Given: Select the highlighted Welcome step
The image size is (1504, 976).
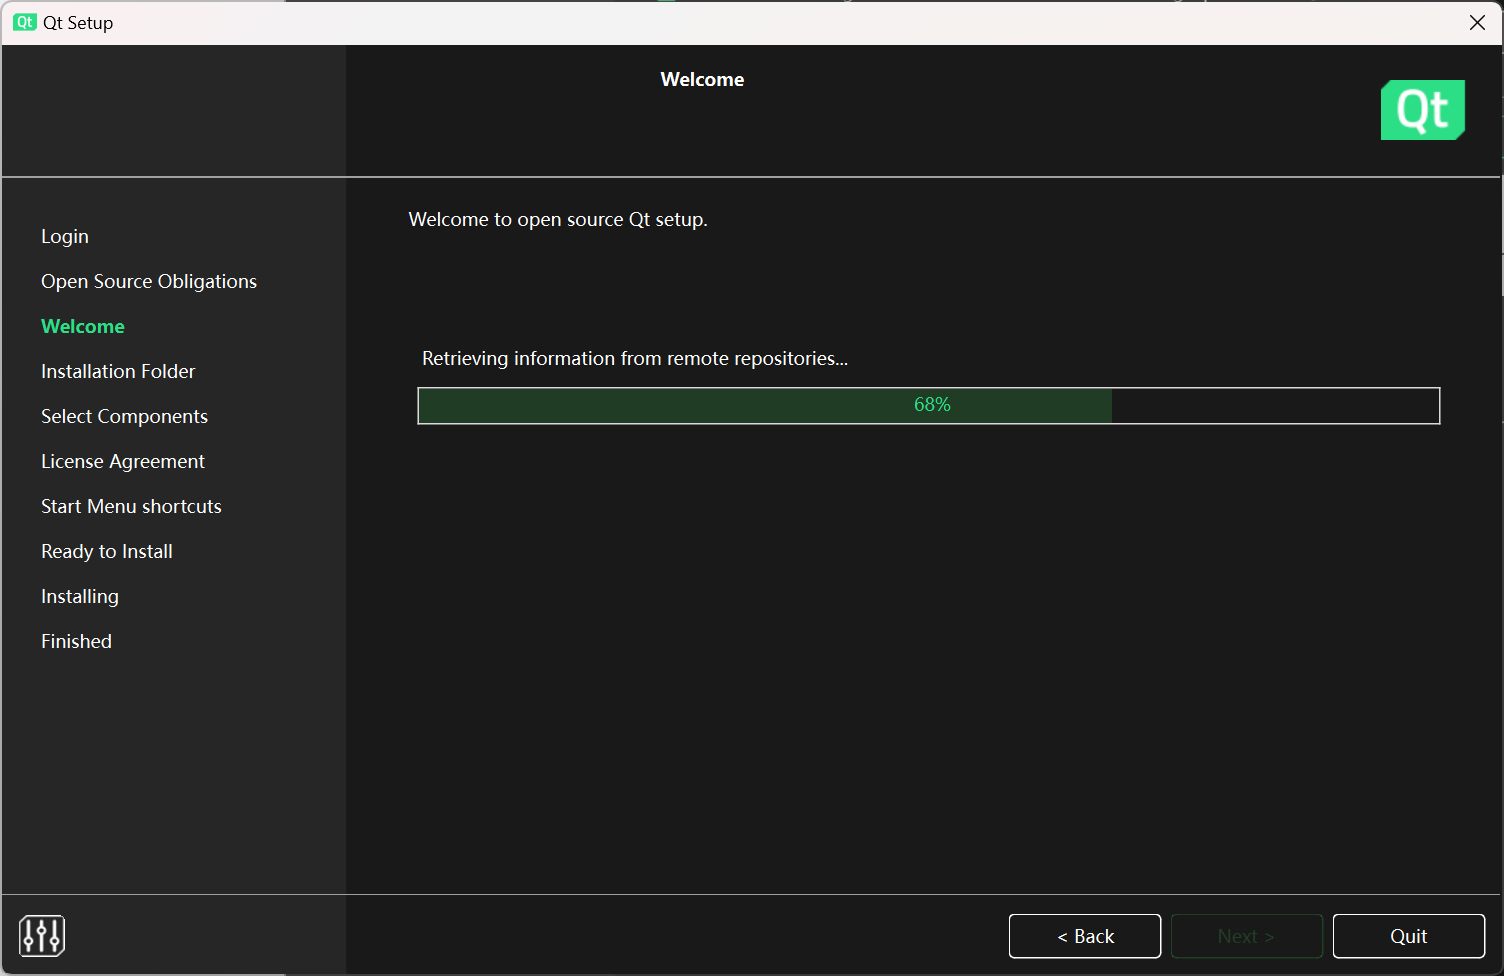Looking at the screenshot, I should click(83, 326).
